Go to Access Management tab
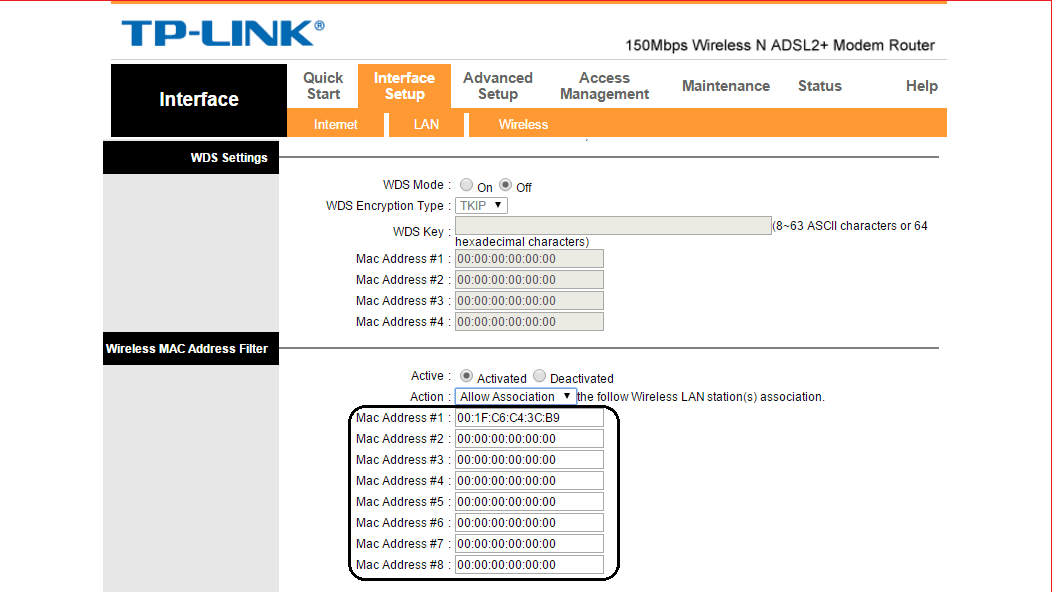 click(604, 86)
